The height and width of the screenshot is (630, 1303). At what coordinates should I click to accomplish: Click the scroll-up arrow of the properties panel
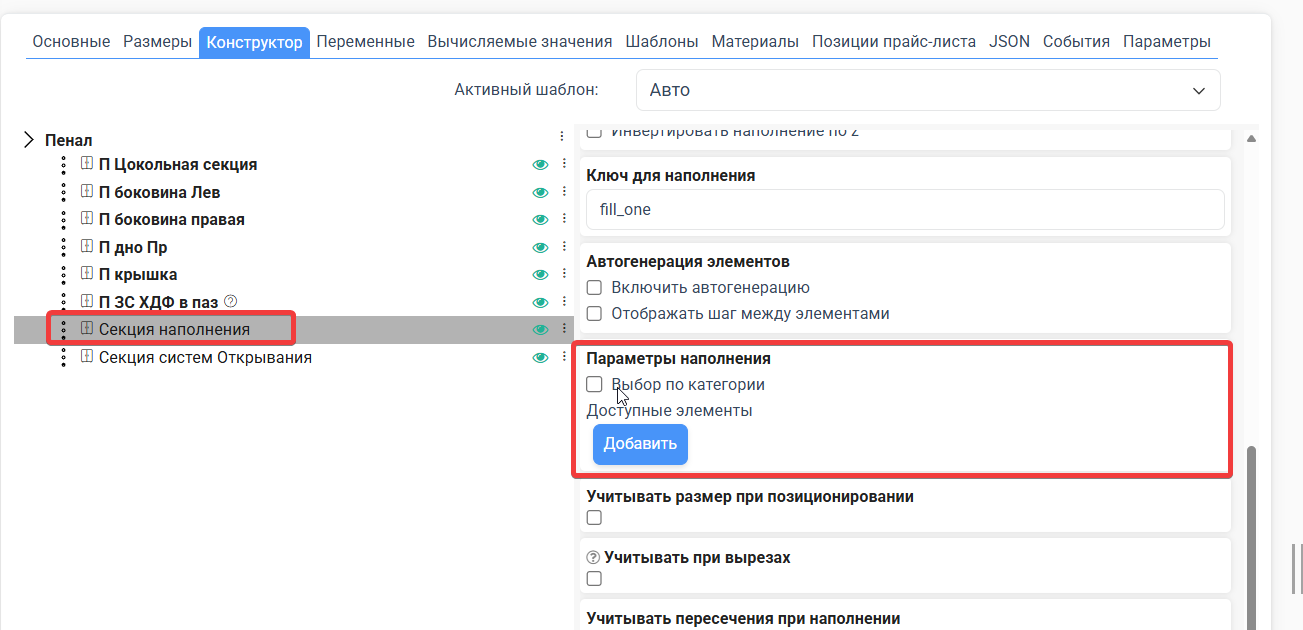coord(1250,138)
